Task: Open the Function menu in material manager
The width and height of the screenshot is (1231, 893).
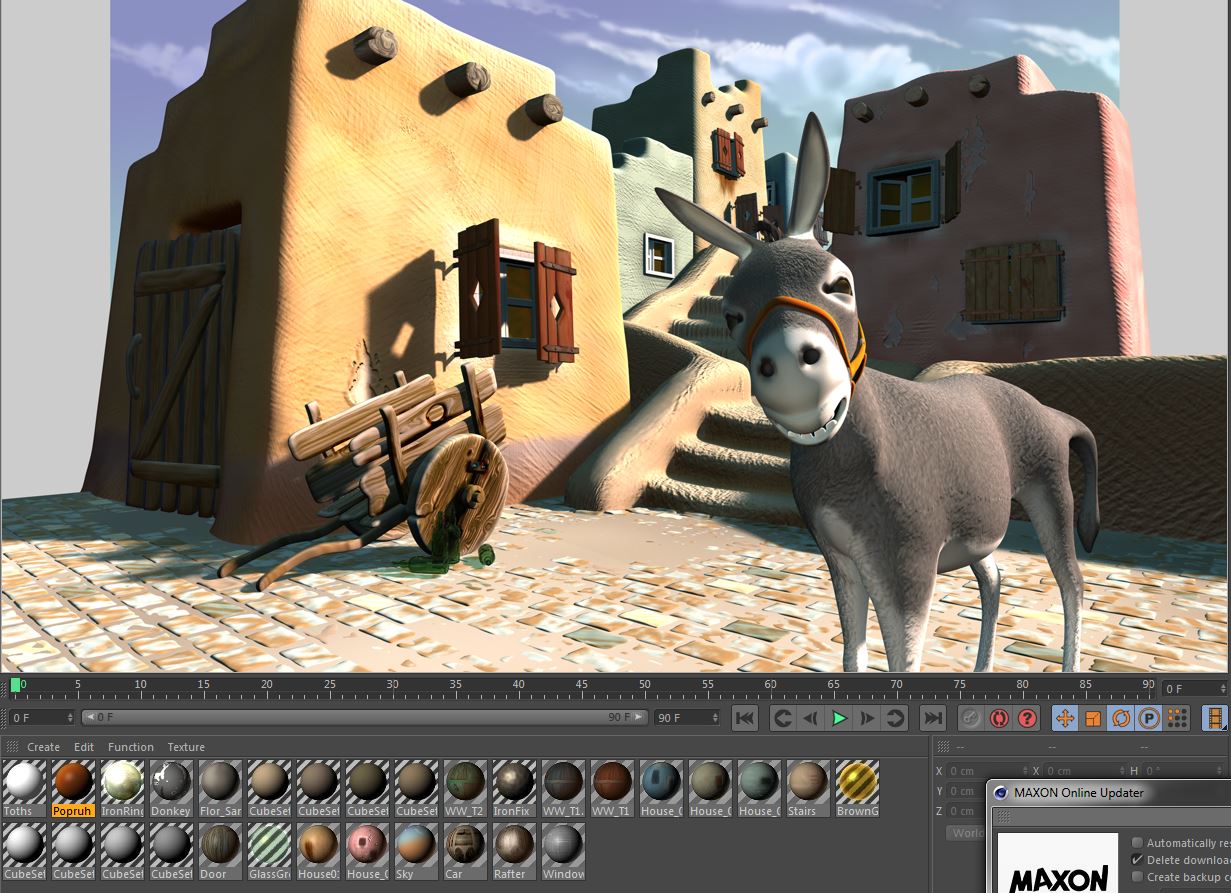Action: point(131,747)
